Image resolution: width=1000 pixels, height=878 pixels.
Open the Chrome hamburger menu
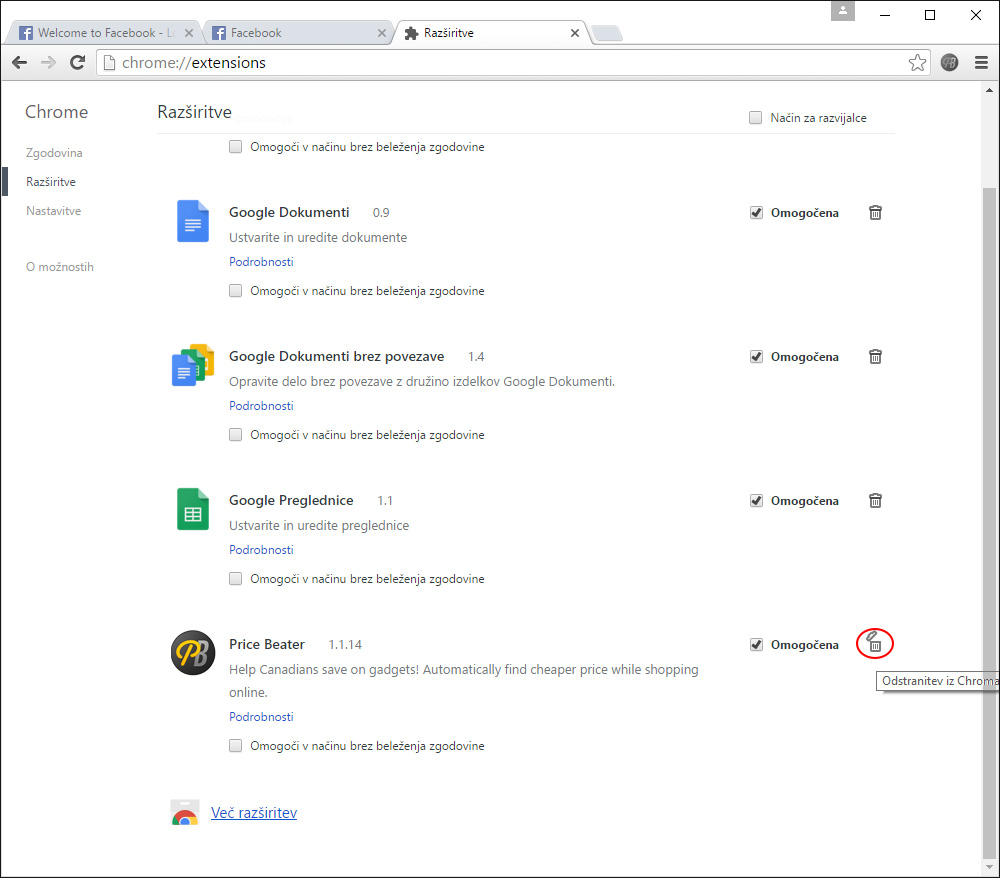pyautogui.click(x=981, y=62)
